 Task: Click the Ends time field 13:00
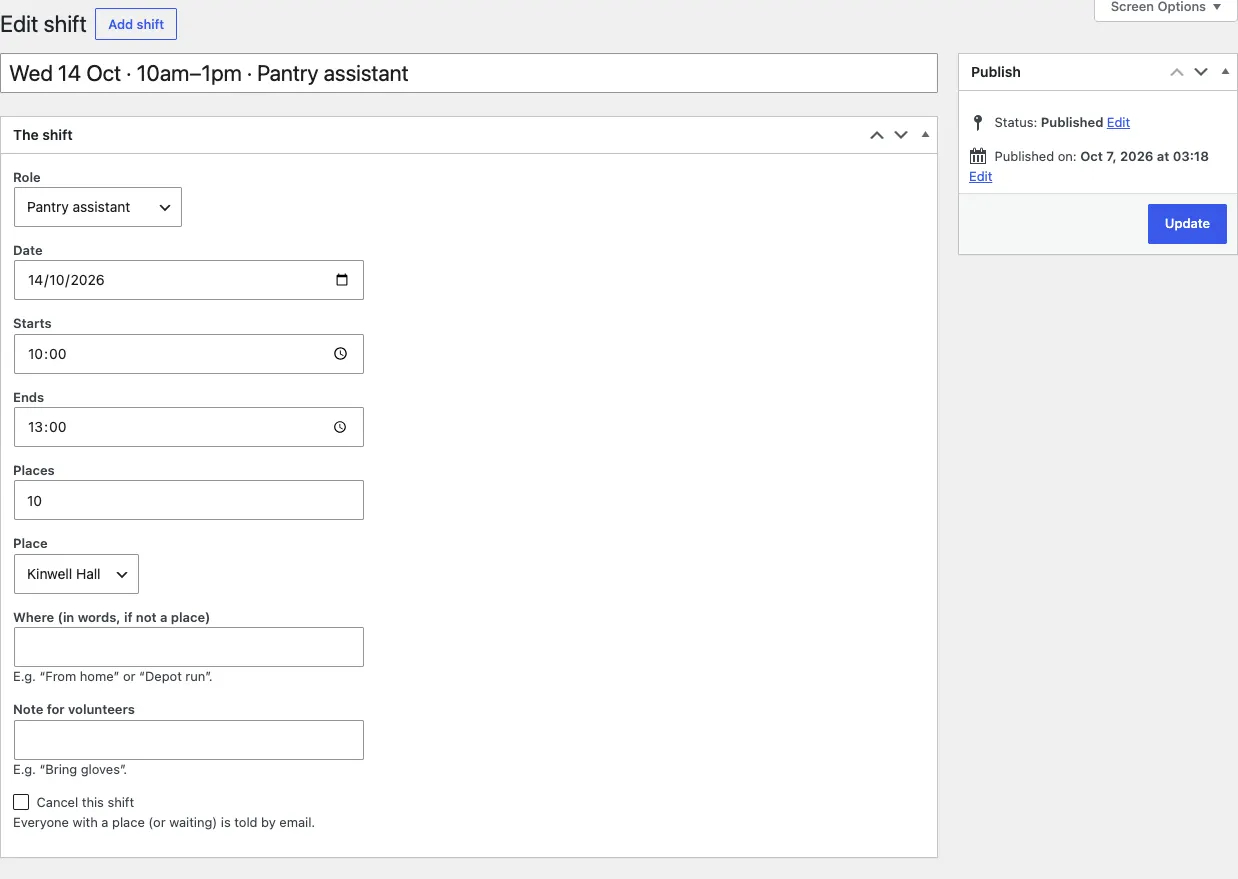(189, 427)
